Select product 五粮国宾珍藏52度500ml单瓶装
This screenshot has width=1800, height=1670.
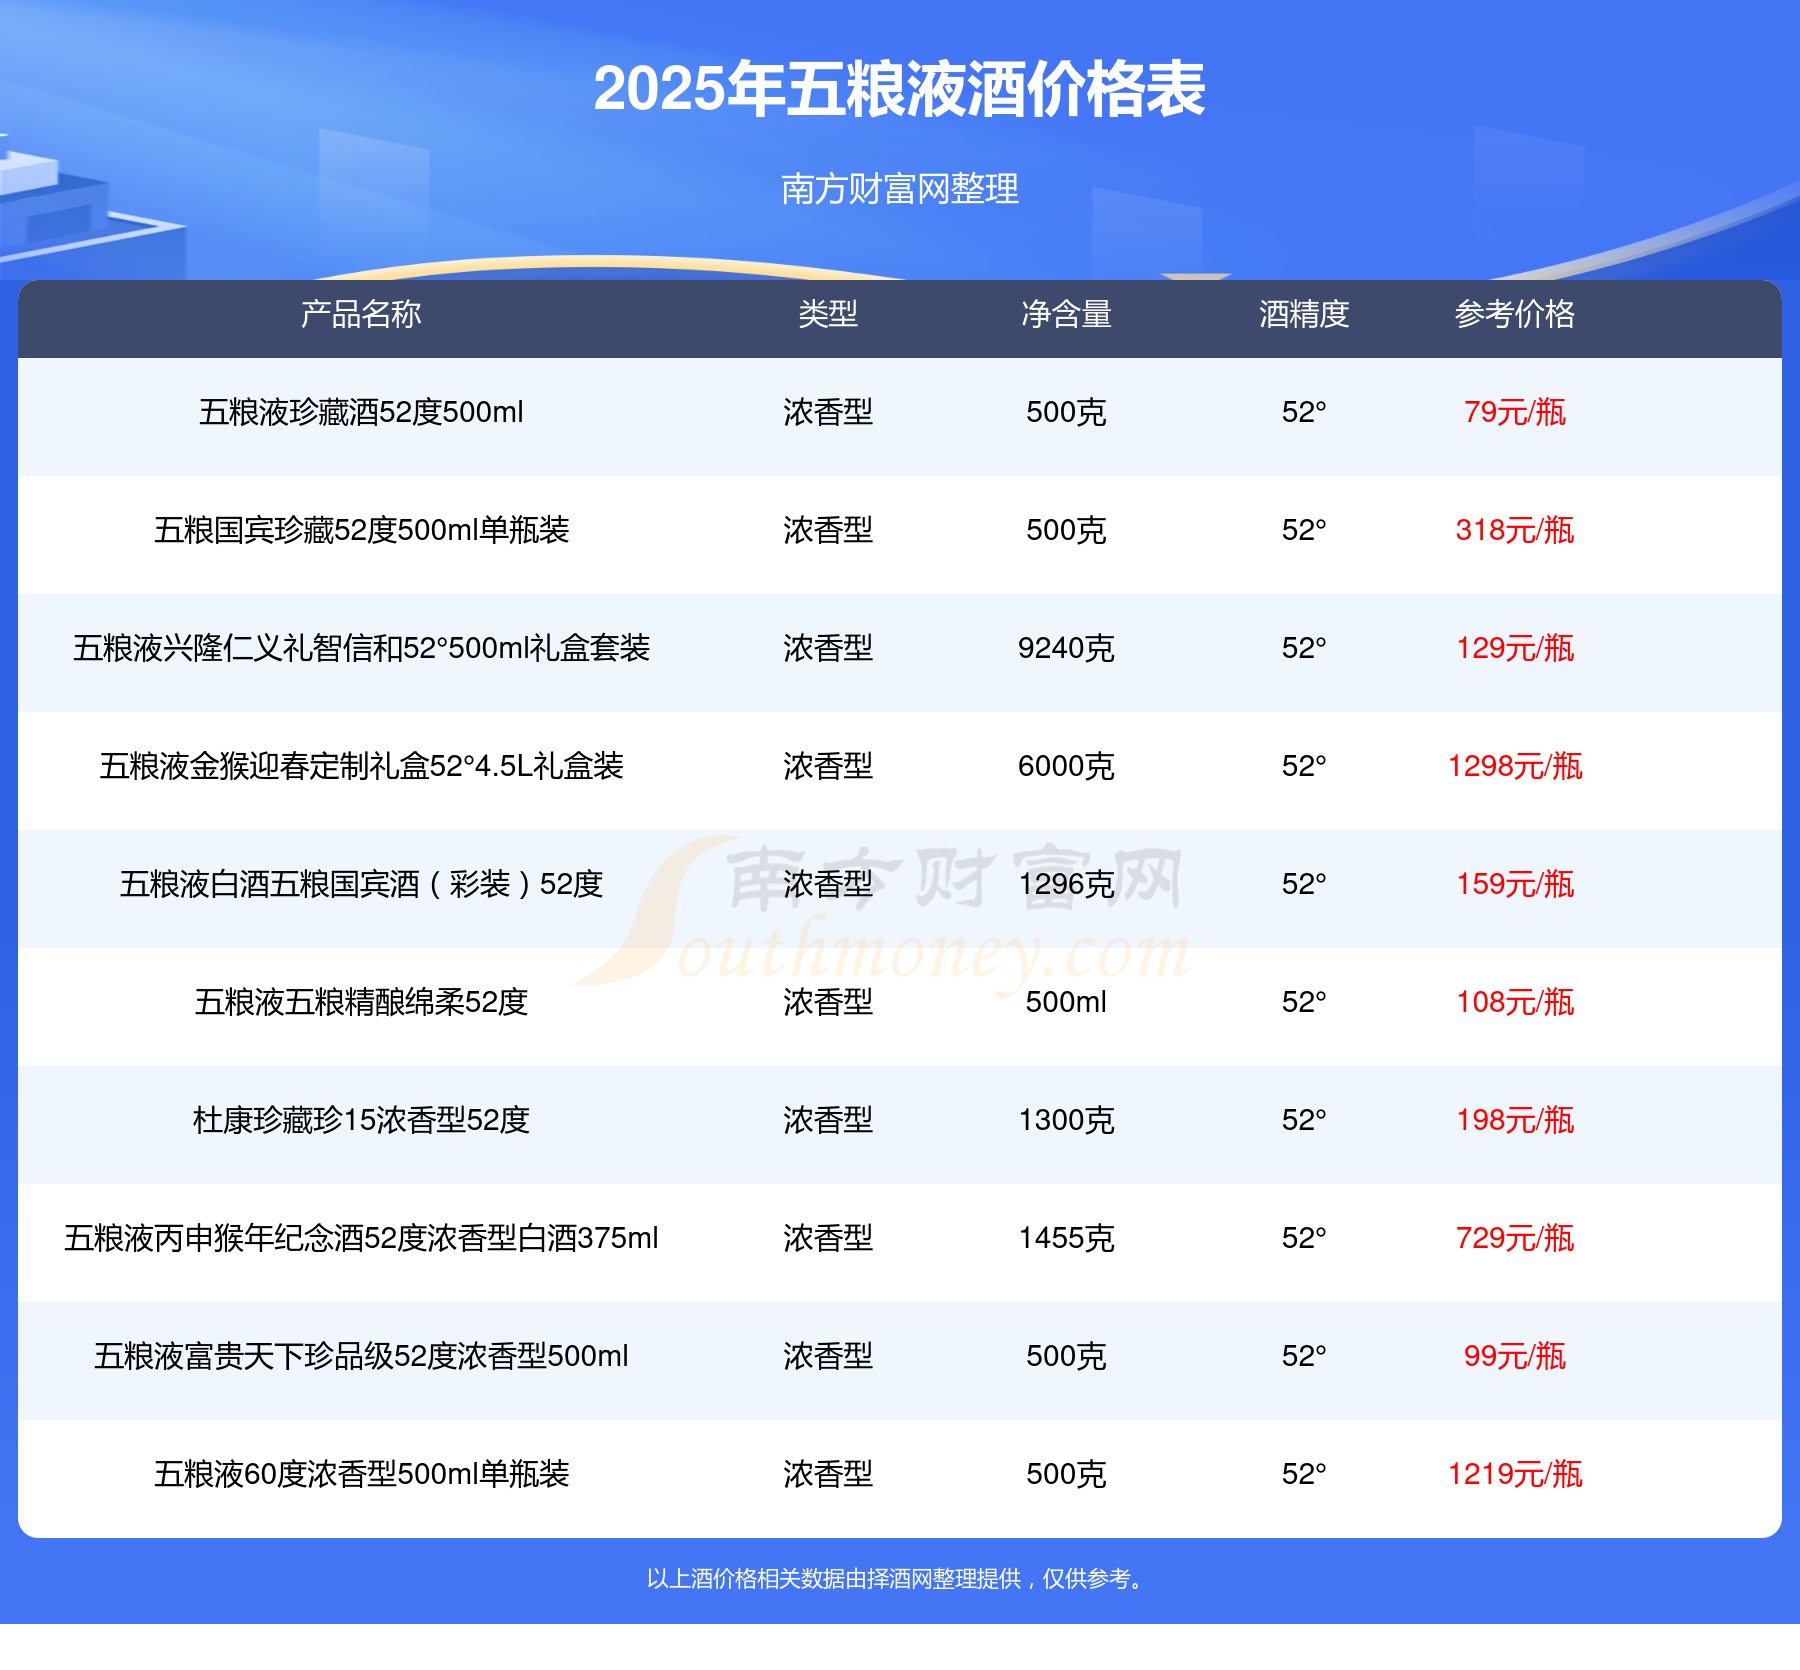coord(361,530)
